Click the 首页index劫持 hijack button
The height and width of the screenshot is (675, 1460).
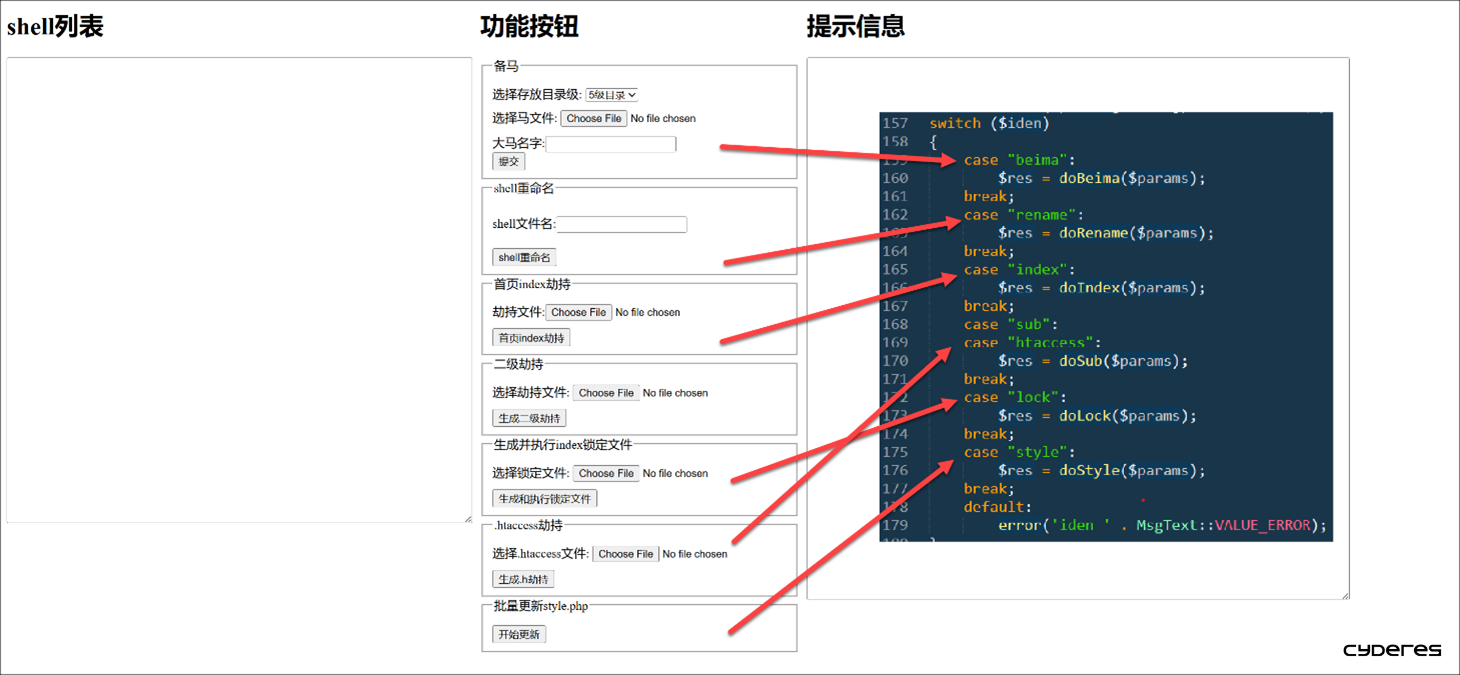[531, 337]
